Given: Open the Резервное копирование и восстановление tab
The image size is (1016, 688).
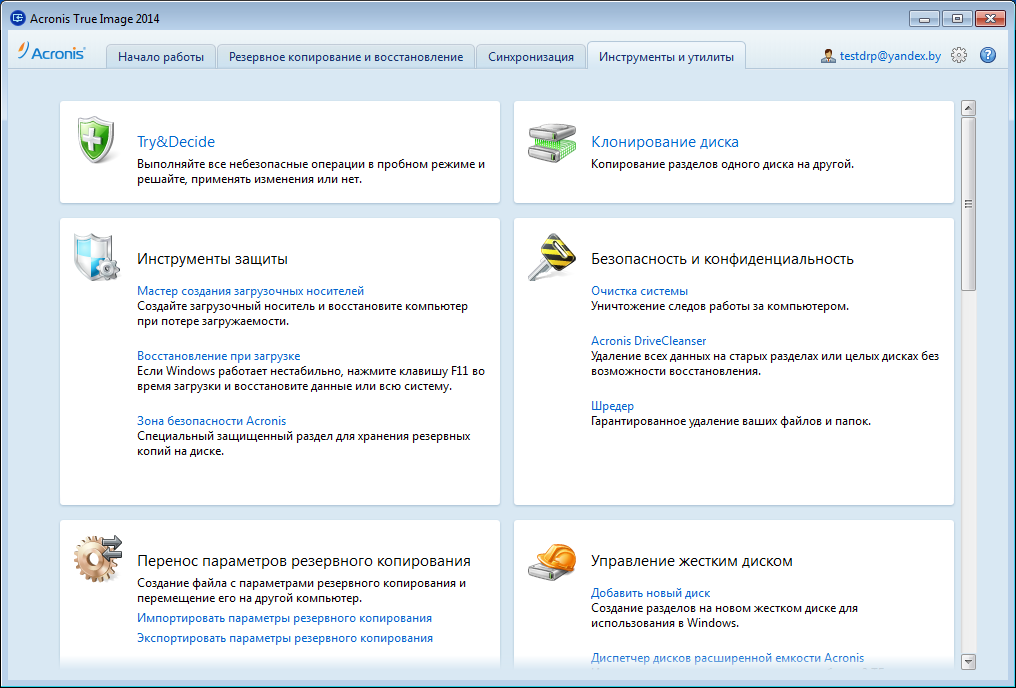Looking at the screenshot, I should click(345, 57).
